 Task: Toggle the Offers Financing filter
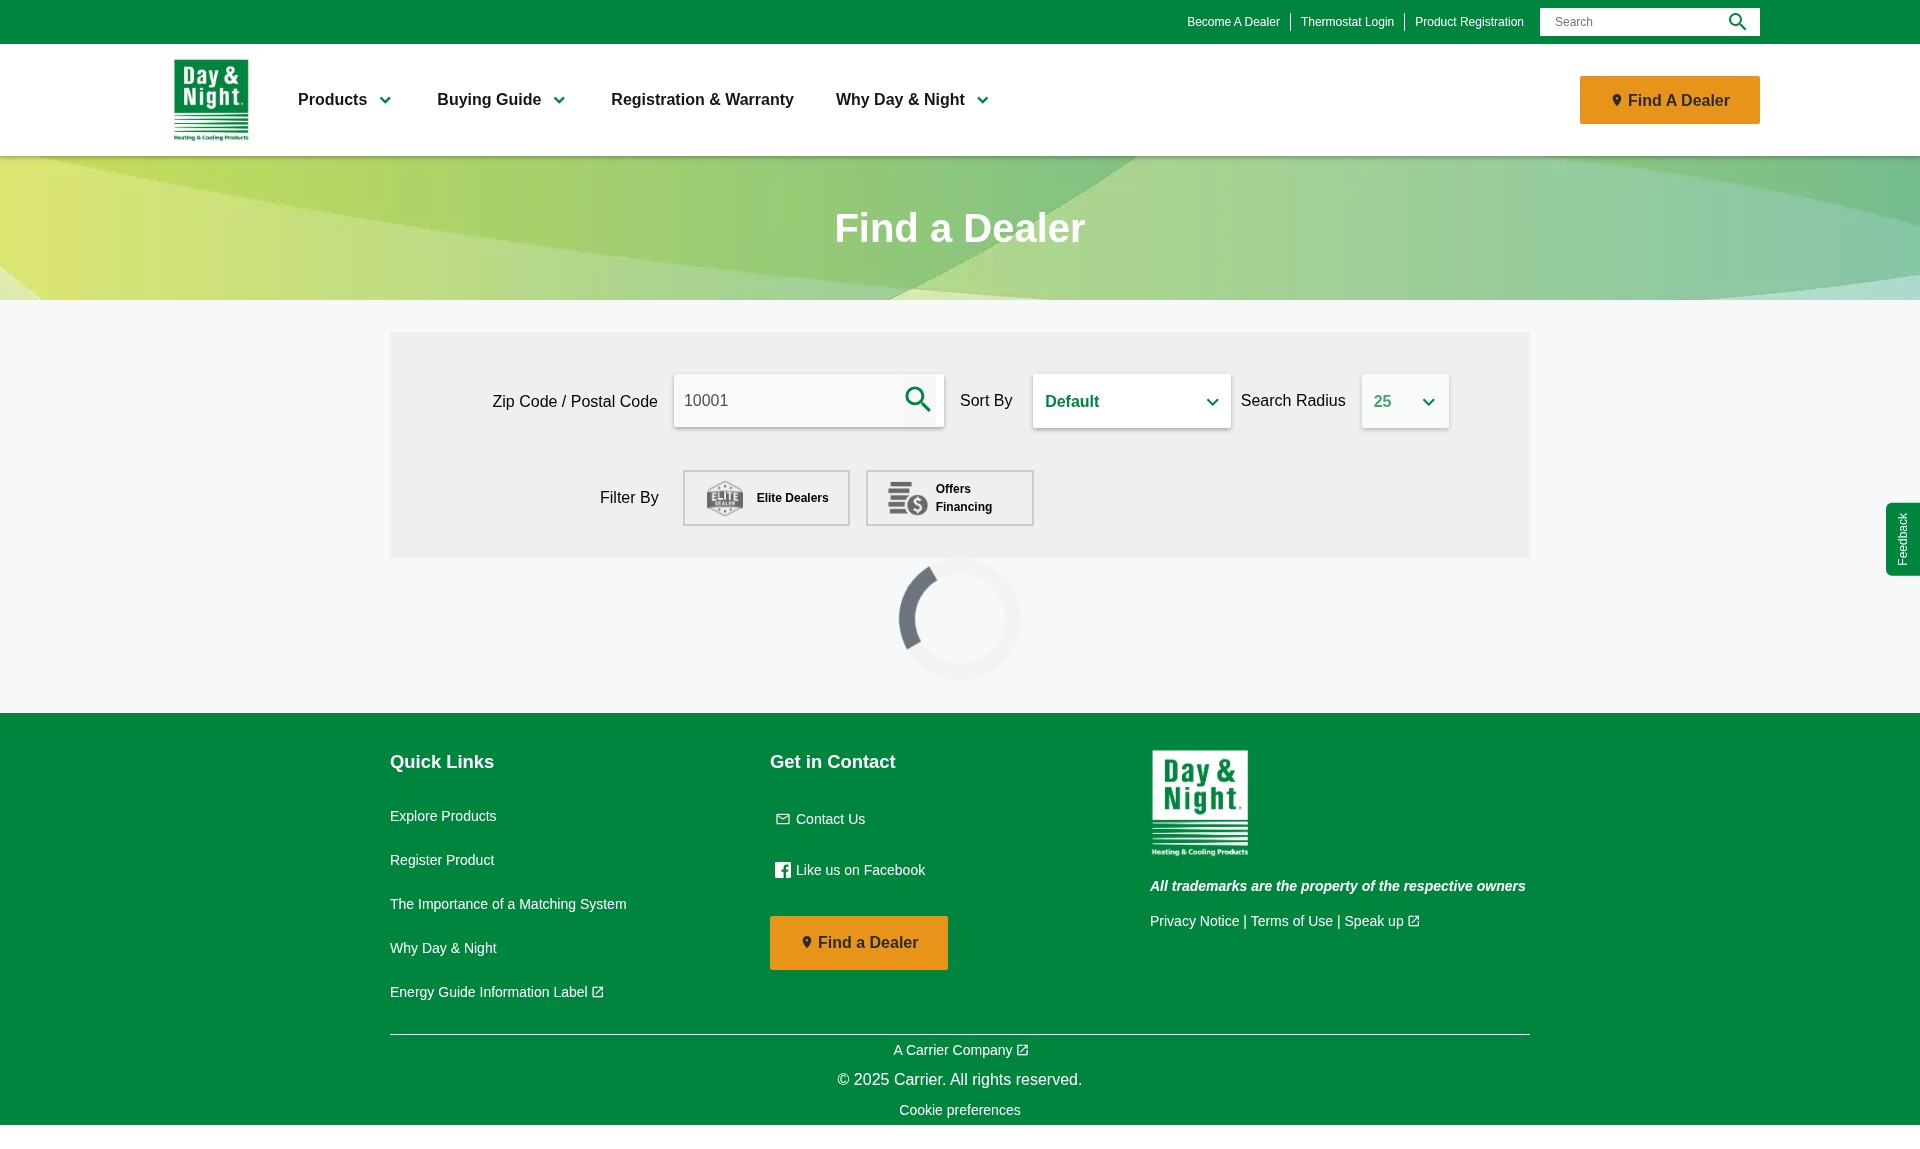click(x=950, y=498)
